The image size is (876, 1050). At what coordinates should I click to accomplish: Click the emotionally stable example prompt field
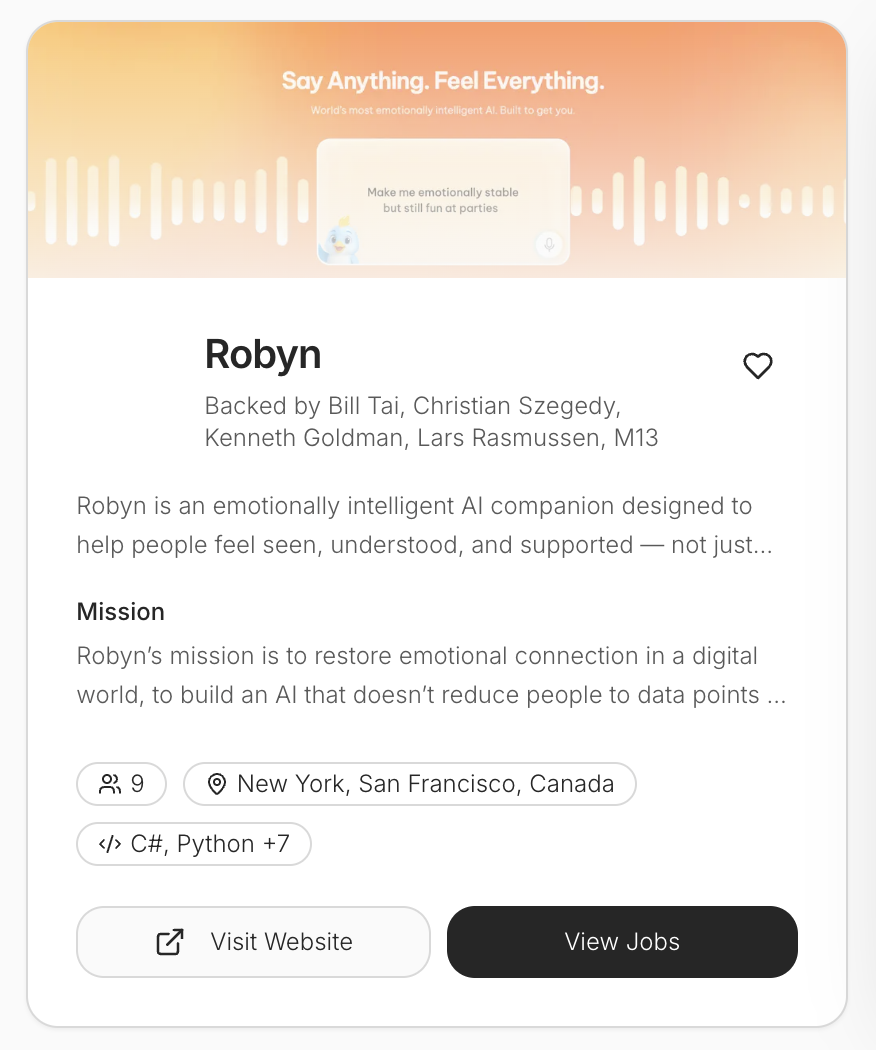click(443, 197)
